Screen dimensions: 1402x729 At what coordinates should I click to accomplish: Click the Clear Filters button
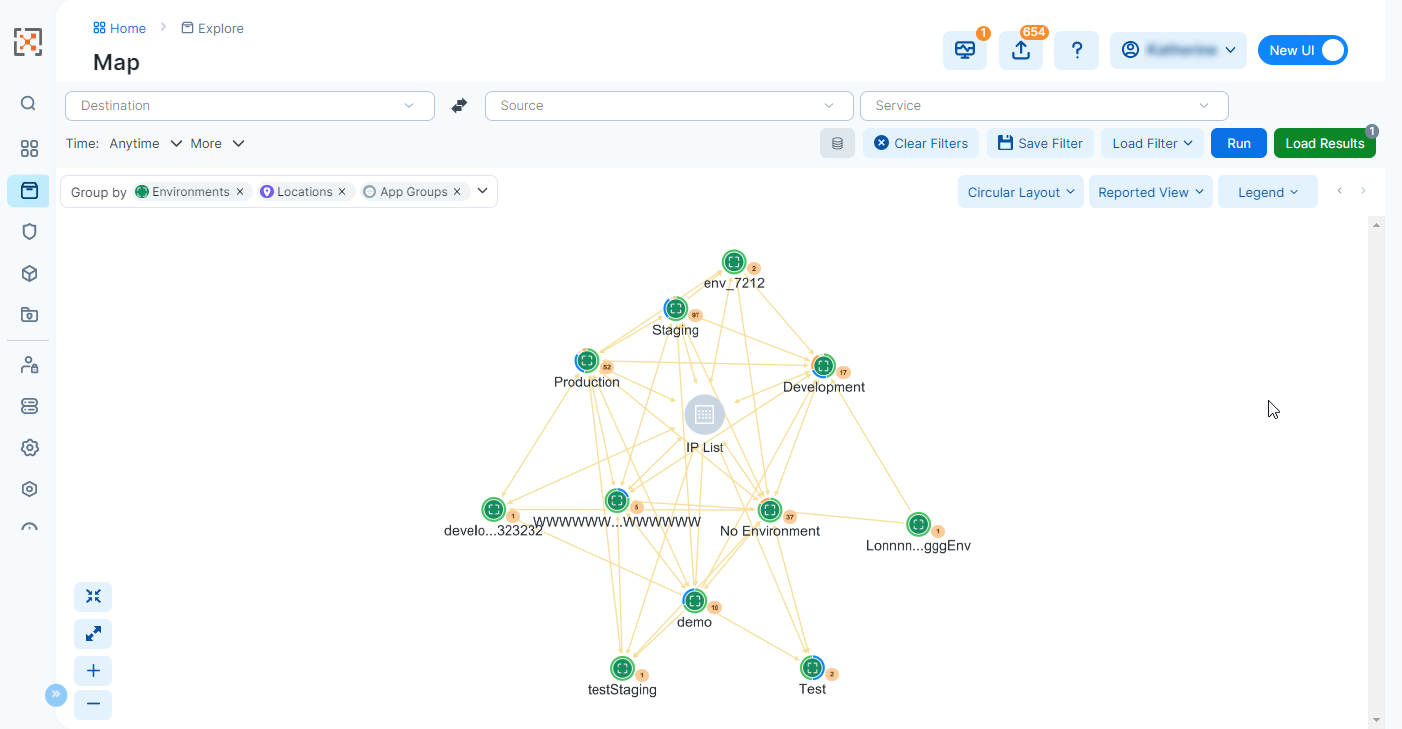[921, 143]
